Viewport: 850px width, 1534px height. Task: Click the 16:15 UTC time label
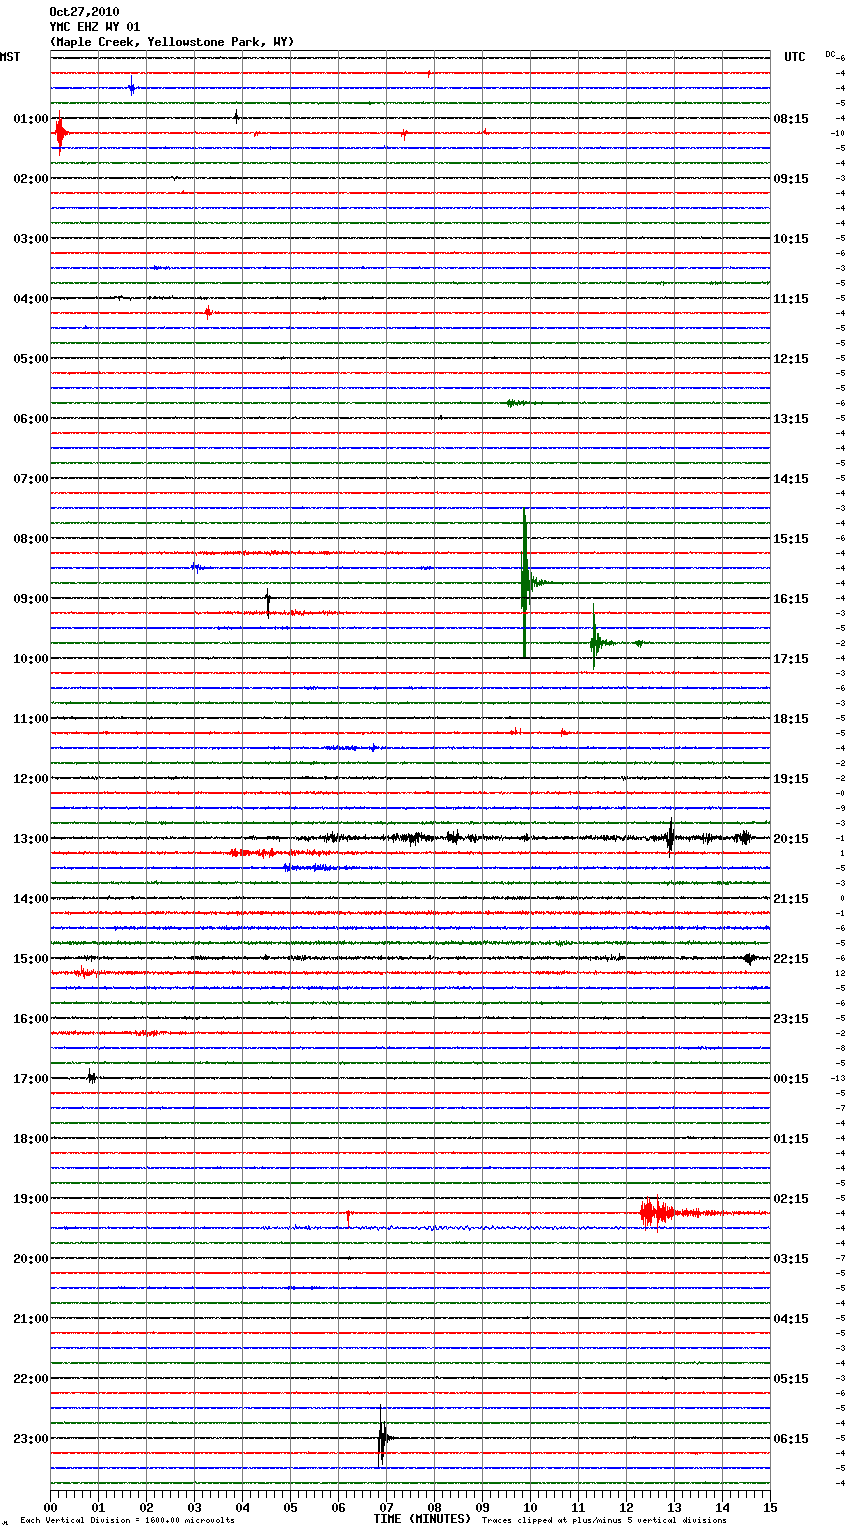[791, 599]
